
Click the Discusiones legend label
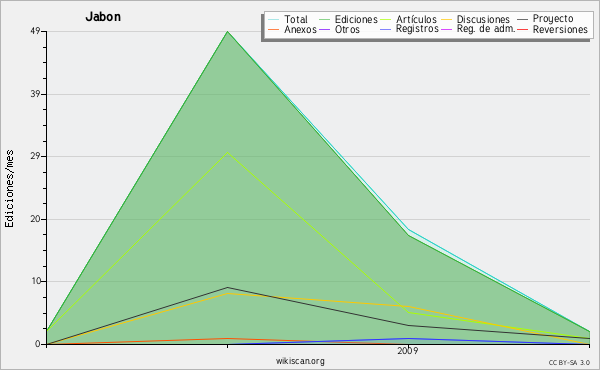click(x=483, y=19)
